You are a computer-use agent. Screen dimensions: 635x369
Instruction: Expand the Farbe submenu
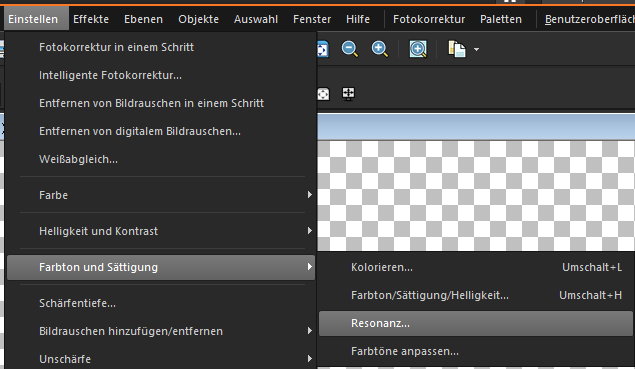(161, 195)
